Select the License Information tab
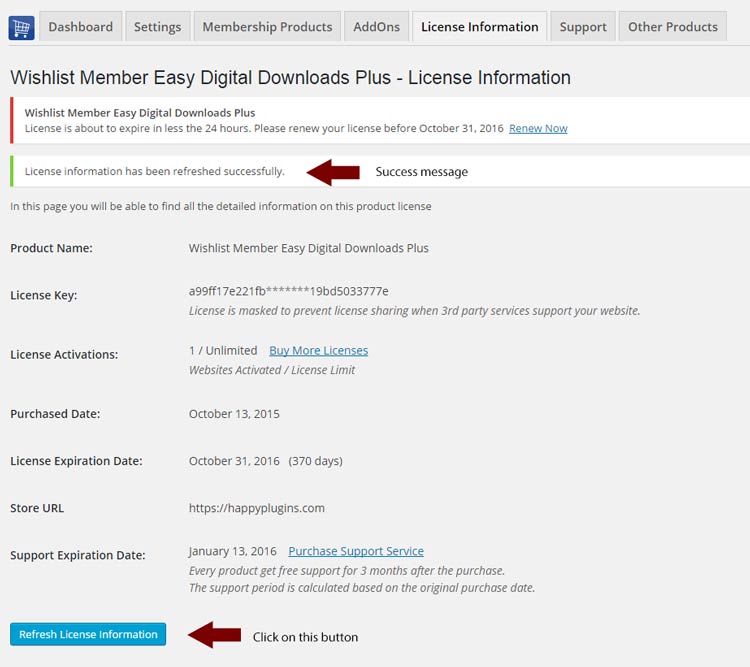 pos(479,27)
